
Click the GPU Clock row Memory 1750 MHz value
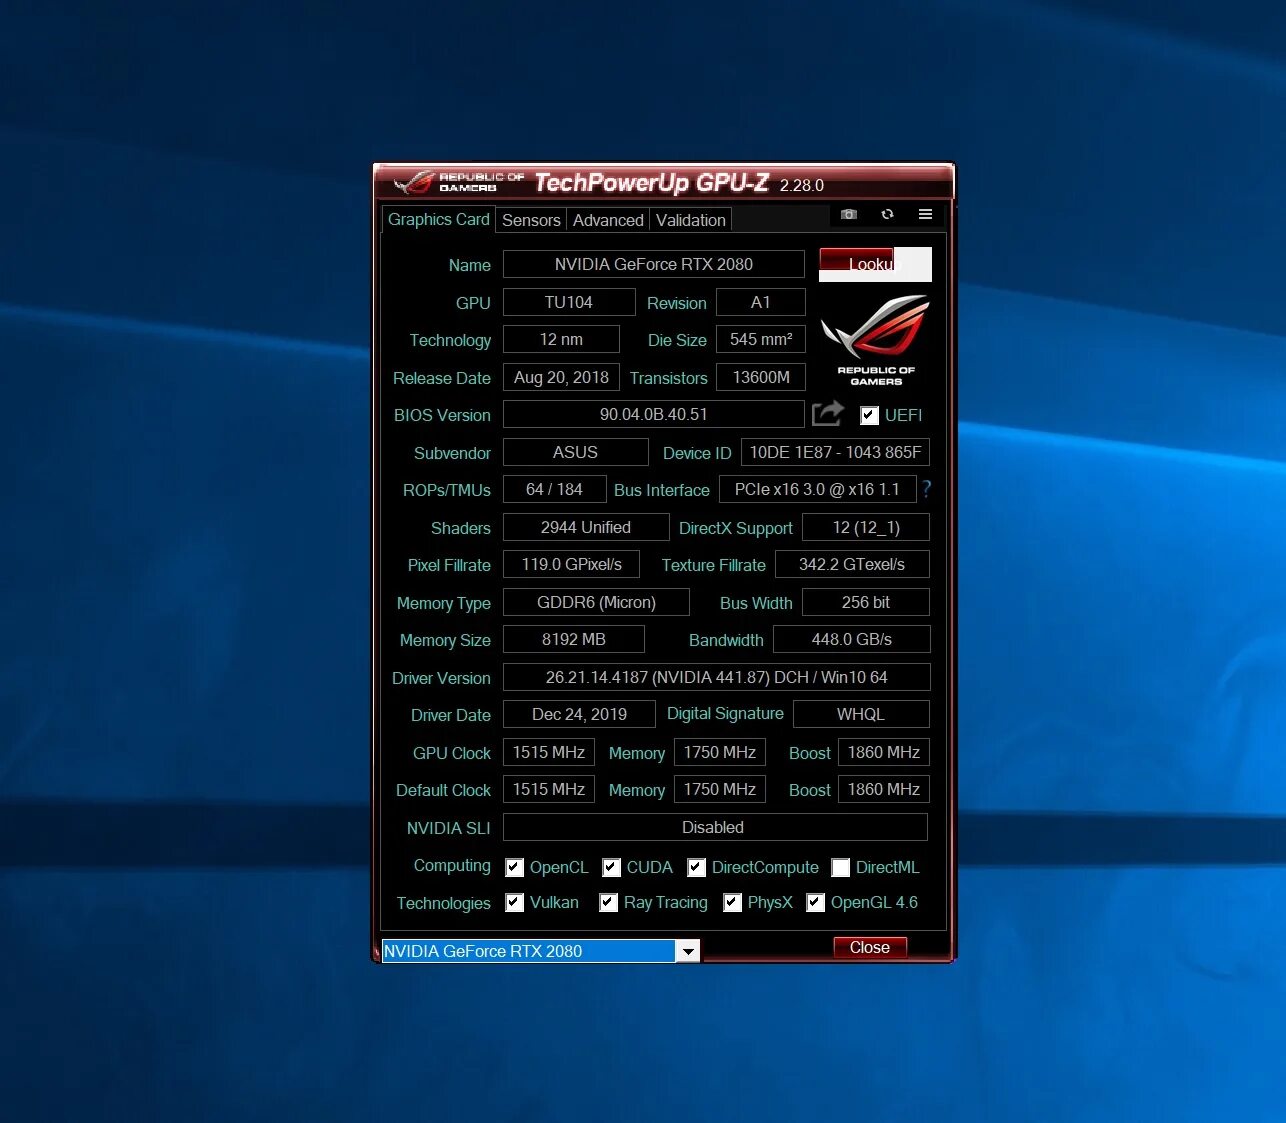point(720,752)
